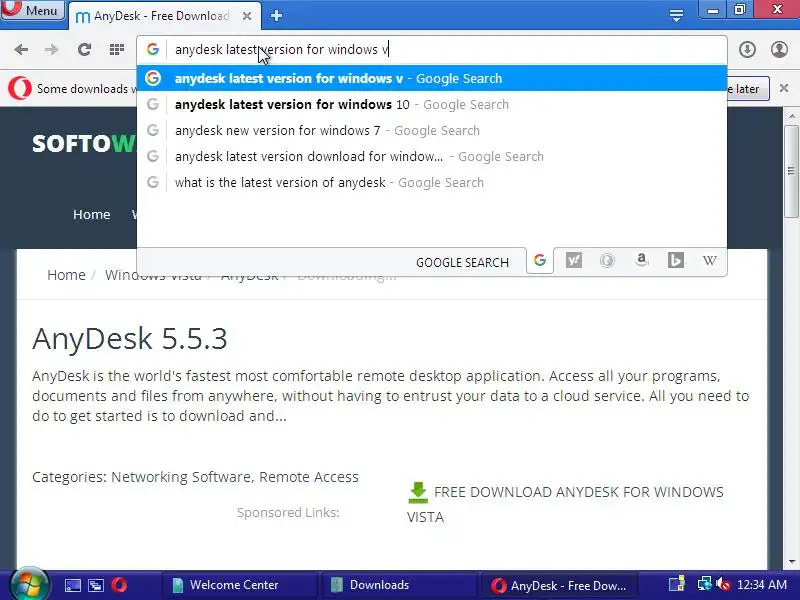Click the Switch between windows quick launch icon
800x600 pixels.
(96, 585)
